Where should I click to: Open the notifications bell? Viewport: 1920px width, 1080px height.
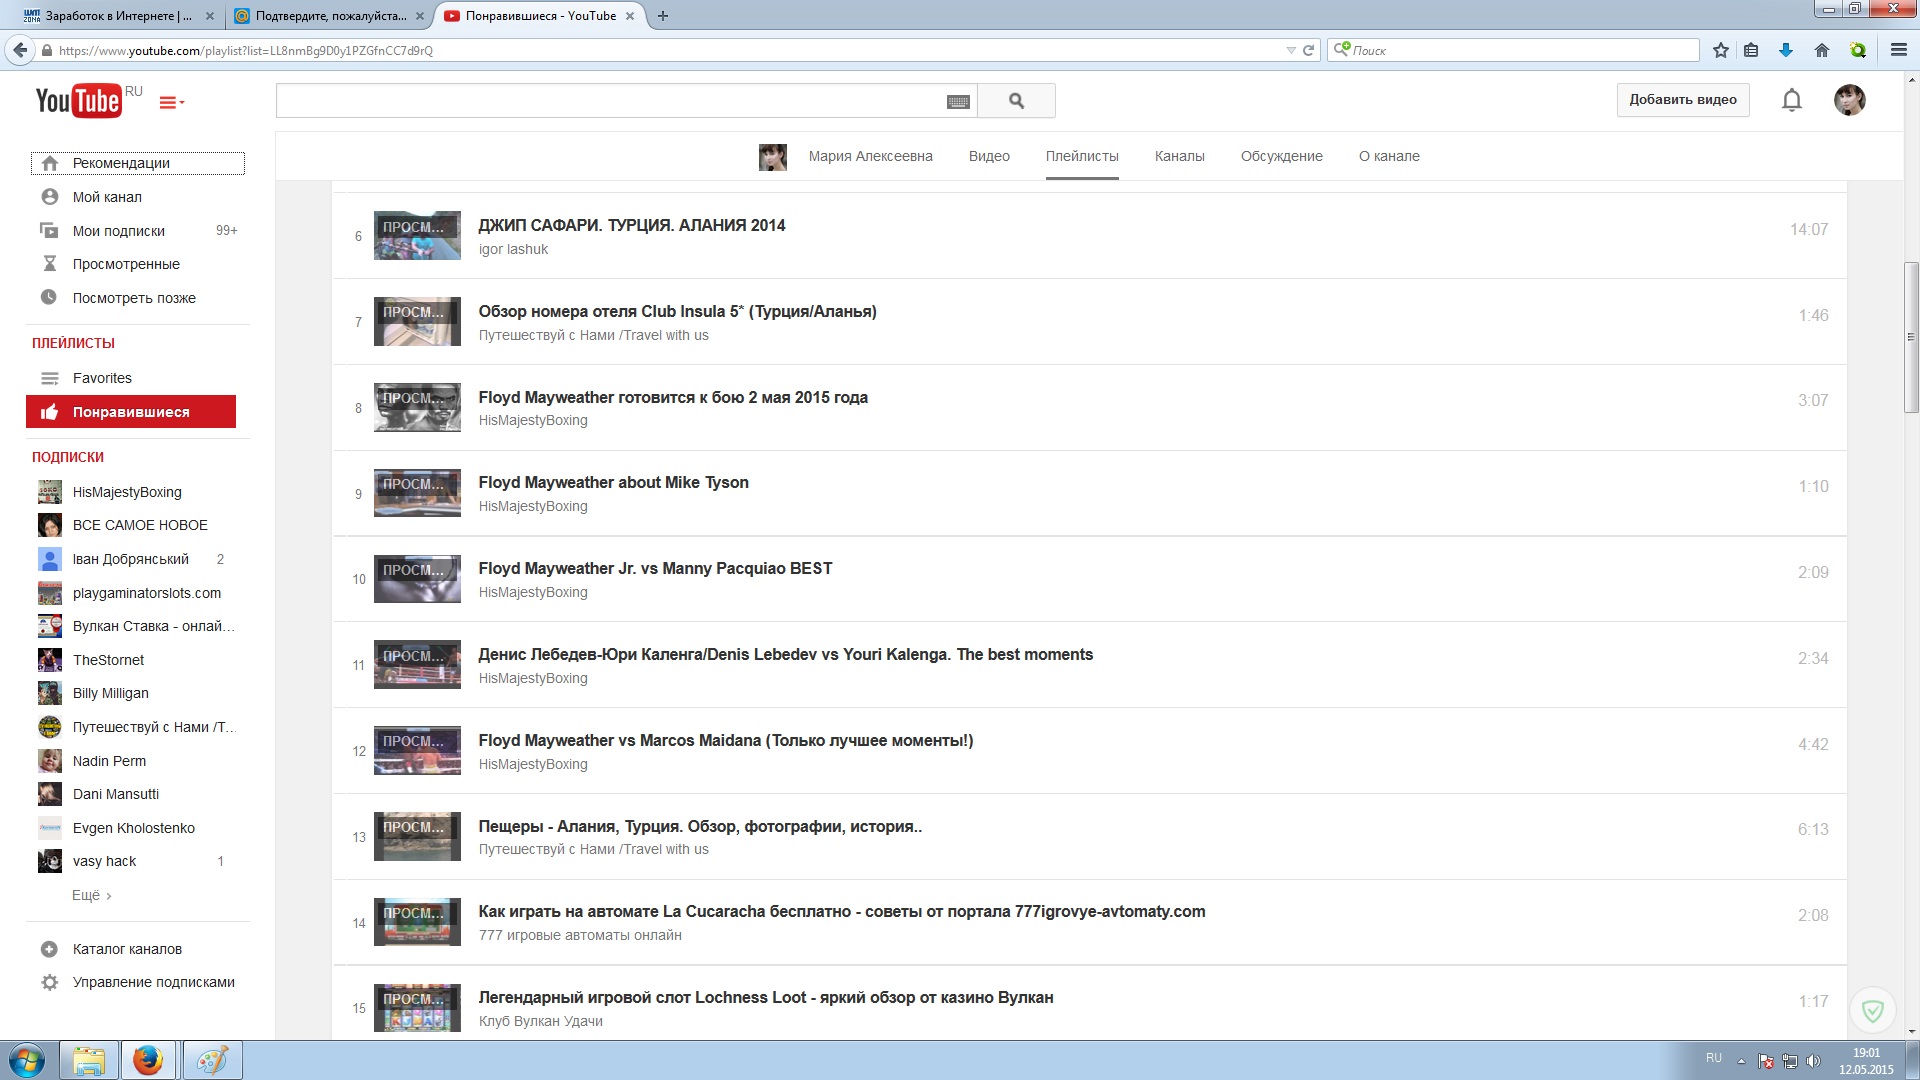coord(1792,100)
